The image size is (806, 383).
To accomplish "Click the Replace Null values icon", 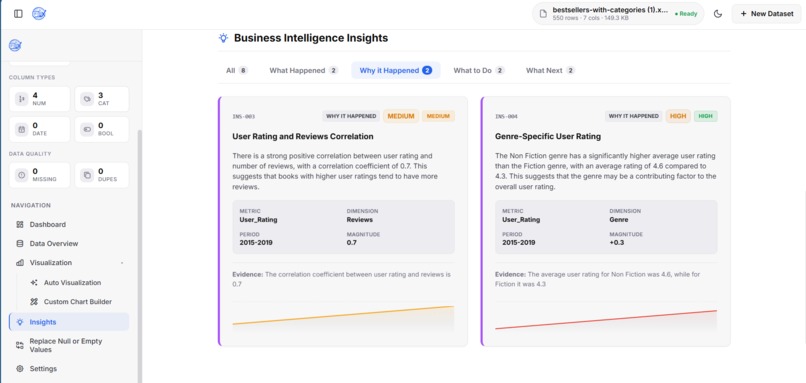I will 20,345.
